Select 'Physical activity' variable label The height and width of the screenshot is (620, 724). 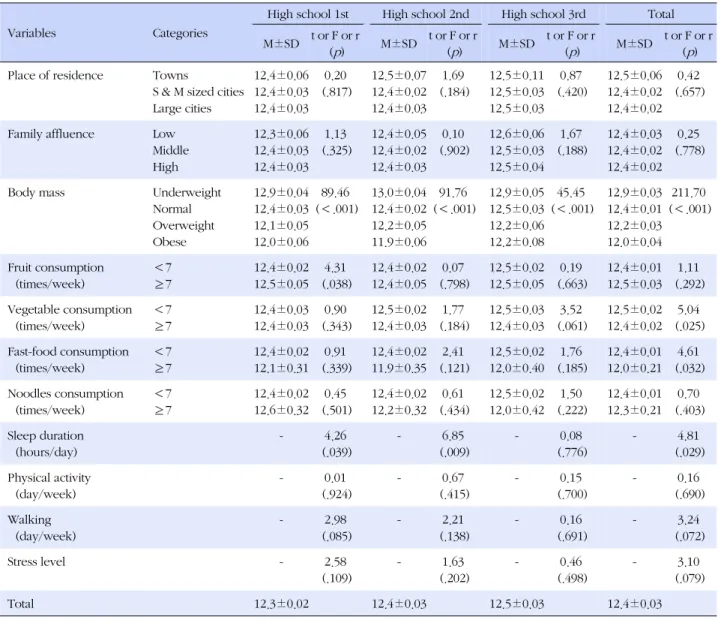pos(48,478)
